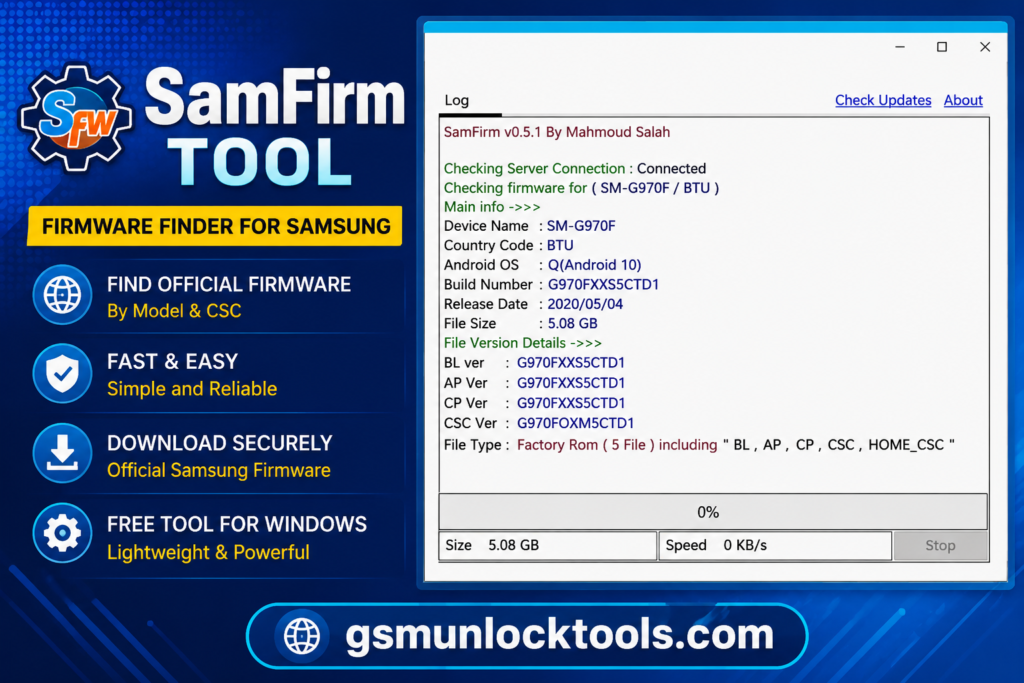
Task: Click the File Size value in the log
Action: [x=572, y=324]
